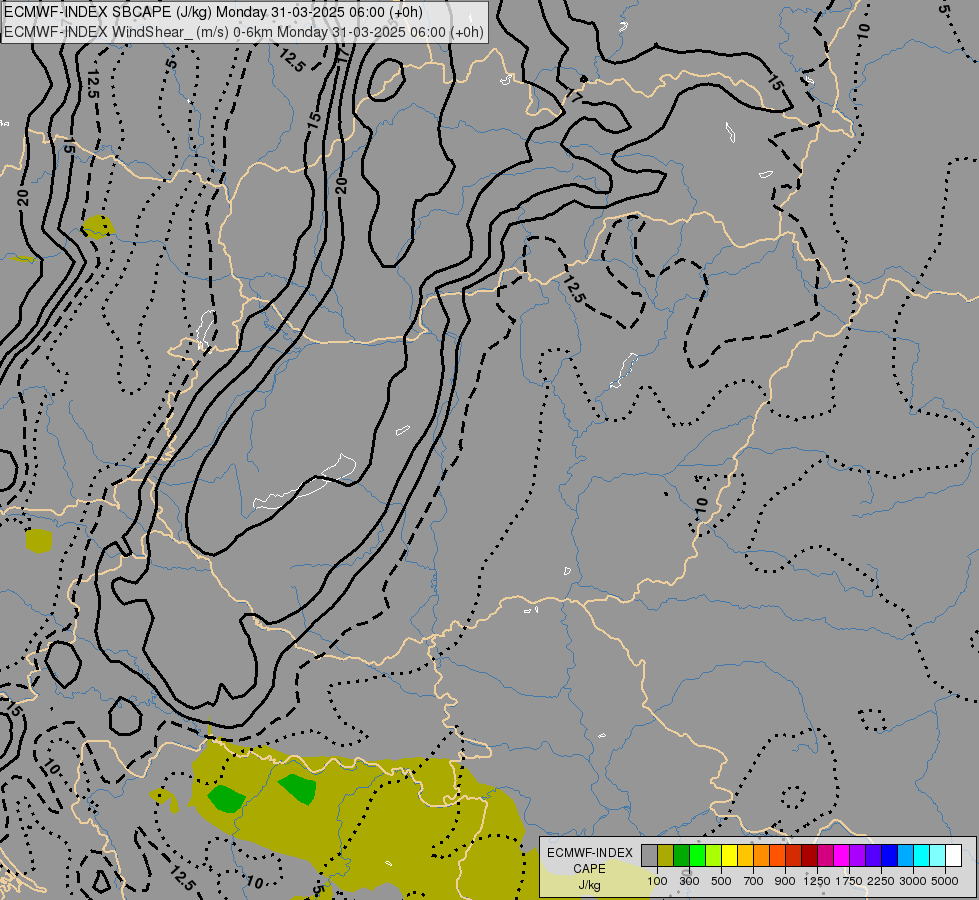Select the legend value 2250
979x900 pixels.
881,881
